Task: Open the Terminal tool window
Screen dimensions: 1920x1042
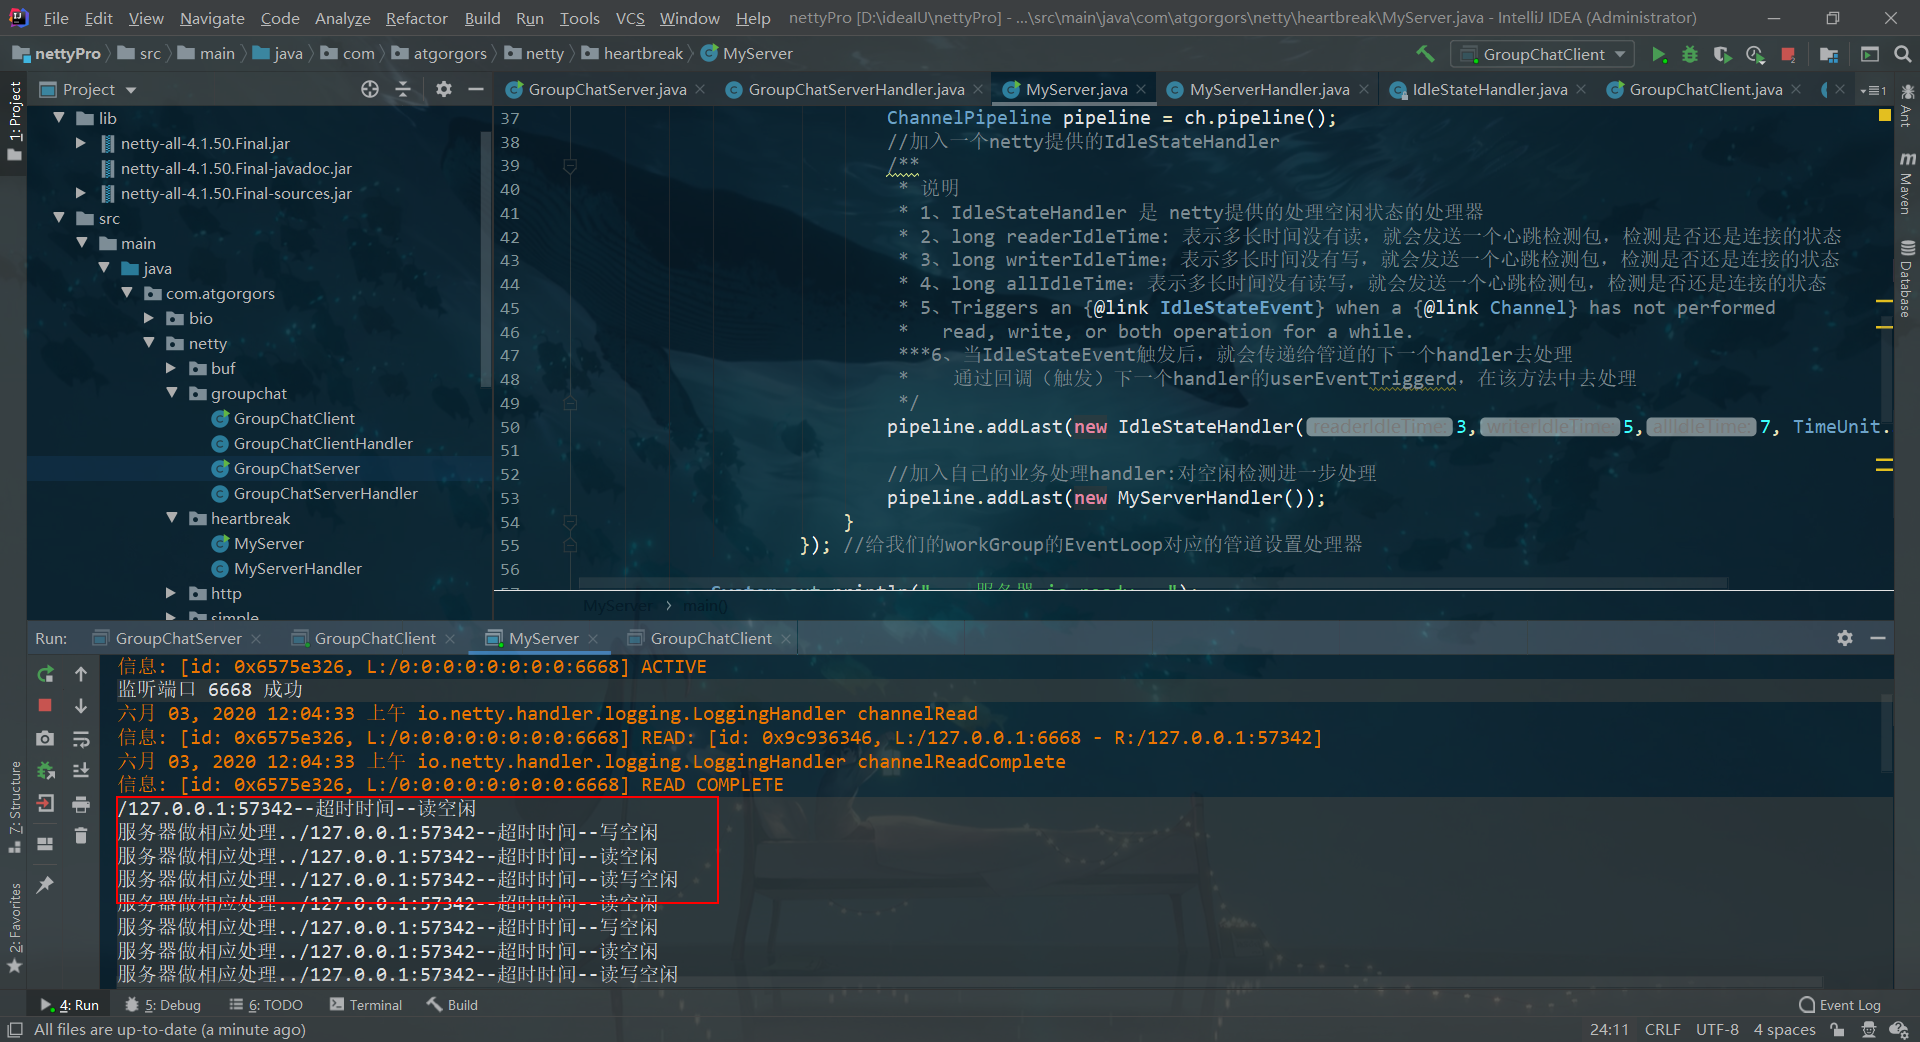Action: [366, 1005]
